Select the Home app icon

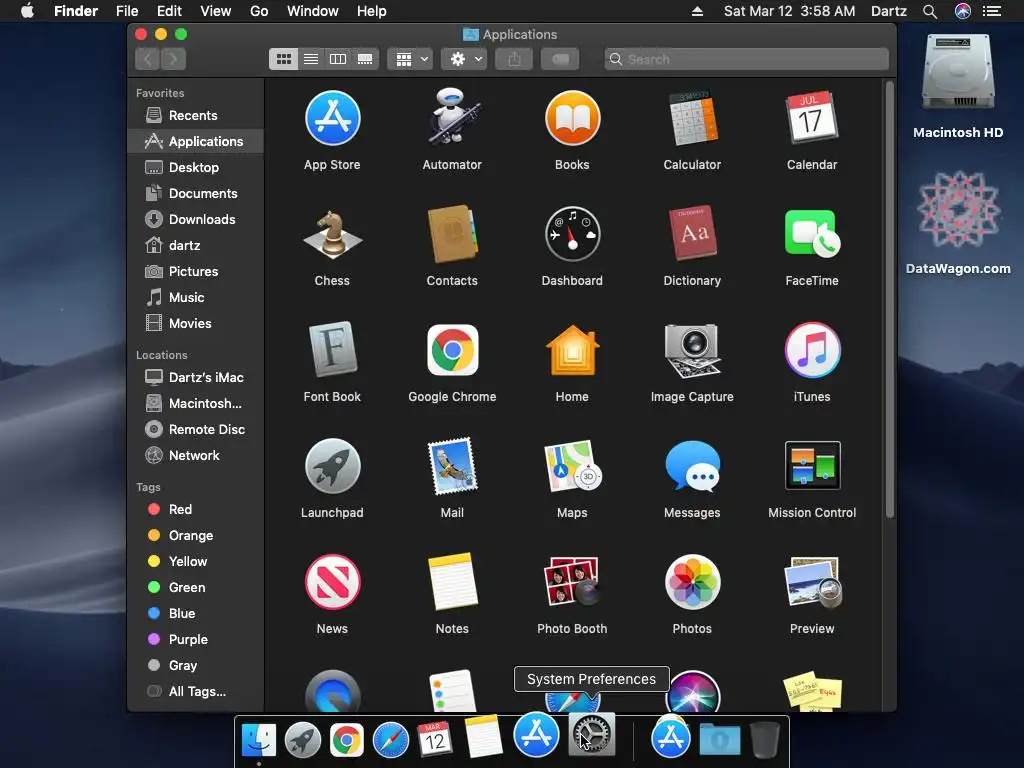[x=572, y=350]
